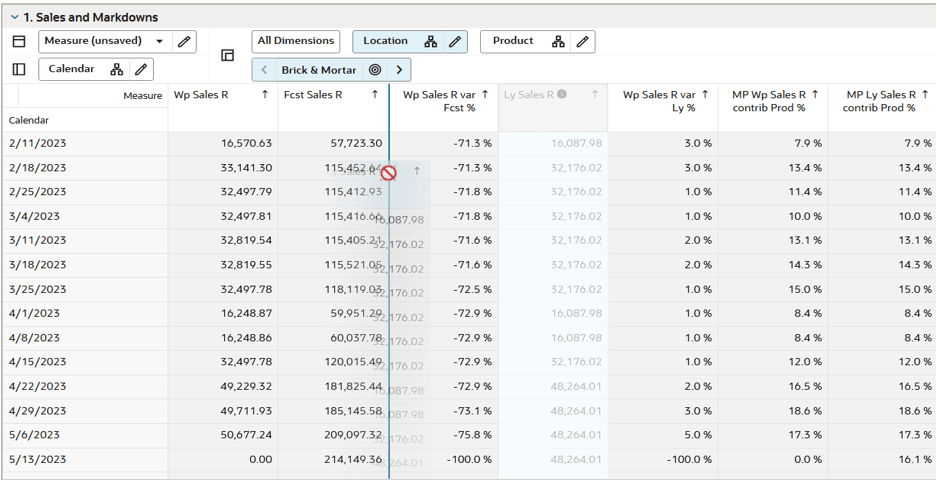Select the 2/11/2023 calendar row

[85, 143]
